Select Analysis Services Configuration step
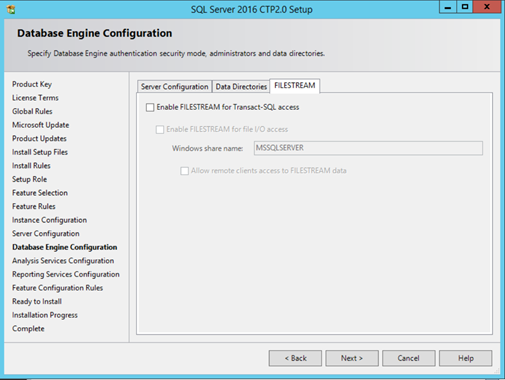This screenshot has height=380, width=505. (63, 261)
